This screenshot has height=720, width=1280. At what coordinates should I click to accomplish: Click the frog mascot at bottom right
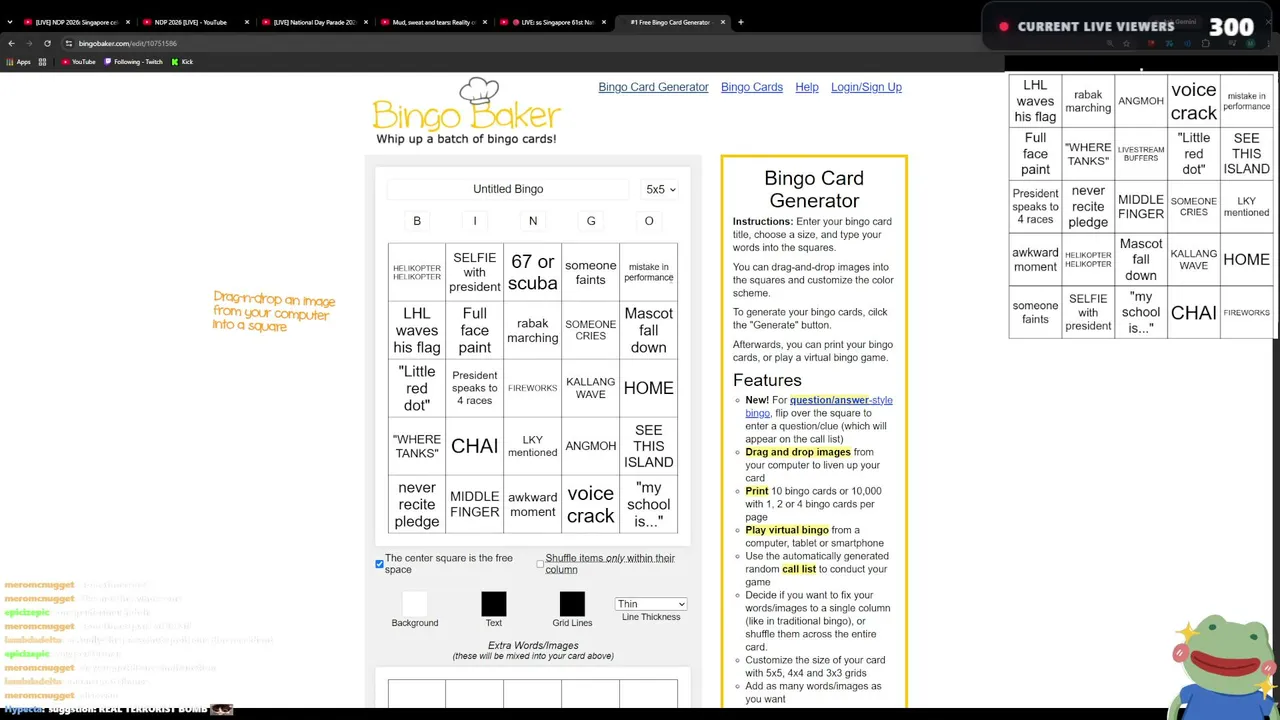coord(1227,668)
